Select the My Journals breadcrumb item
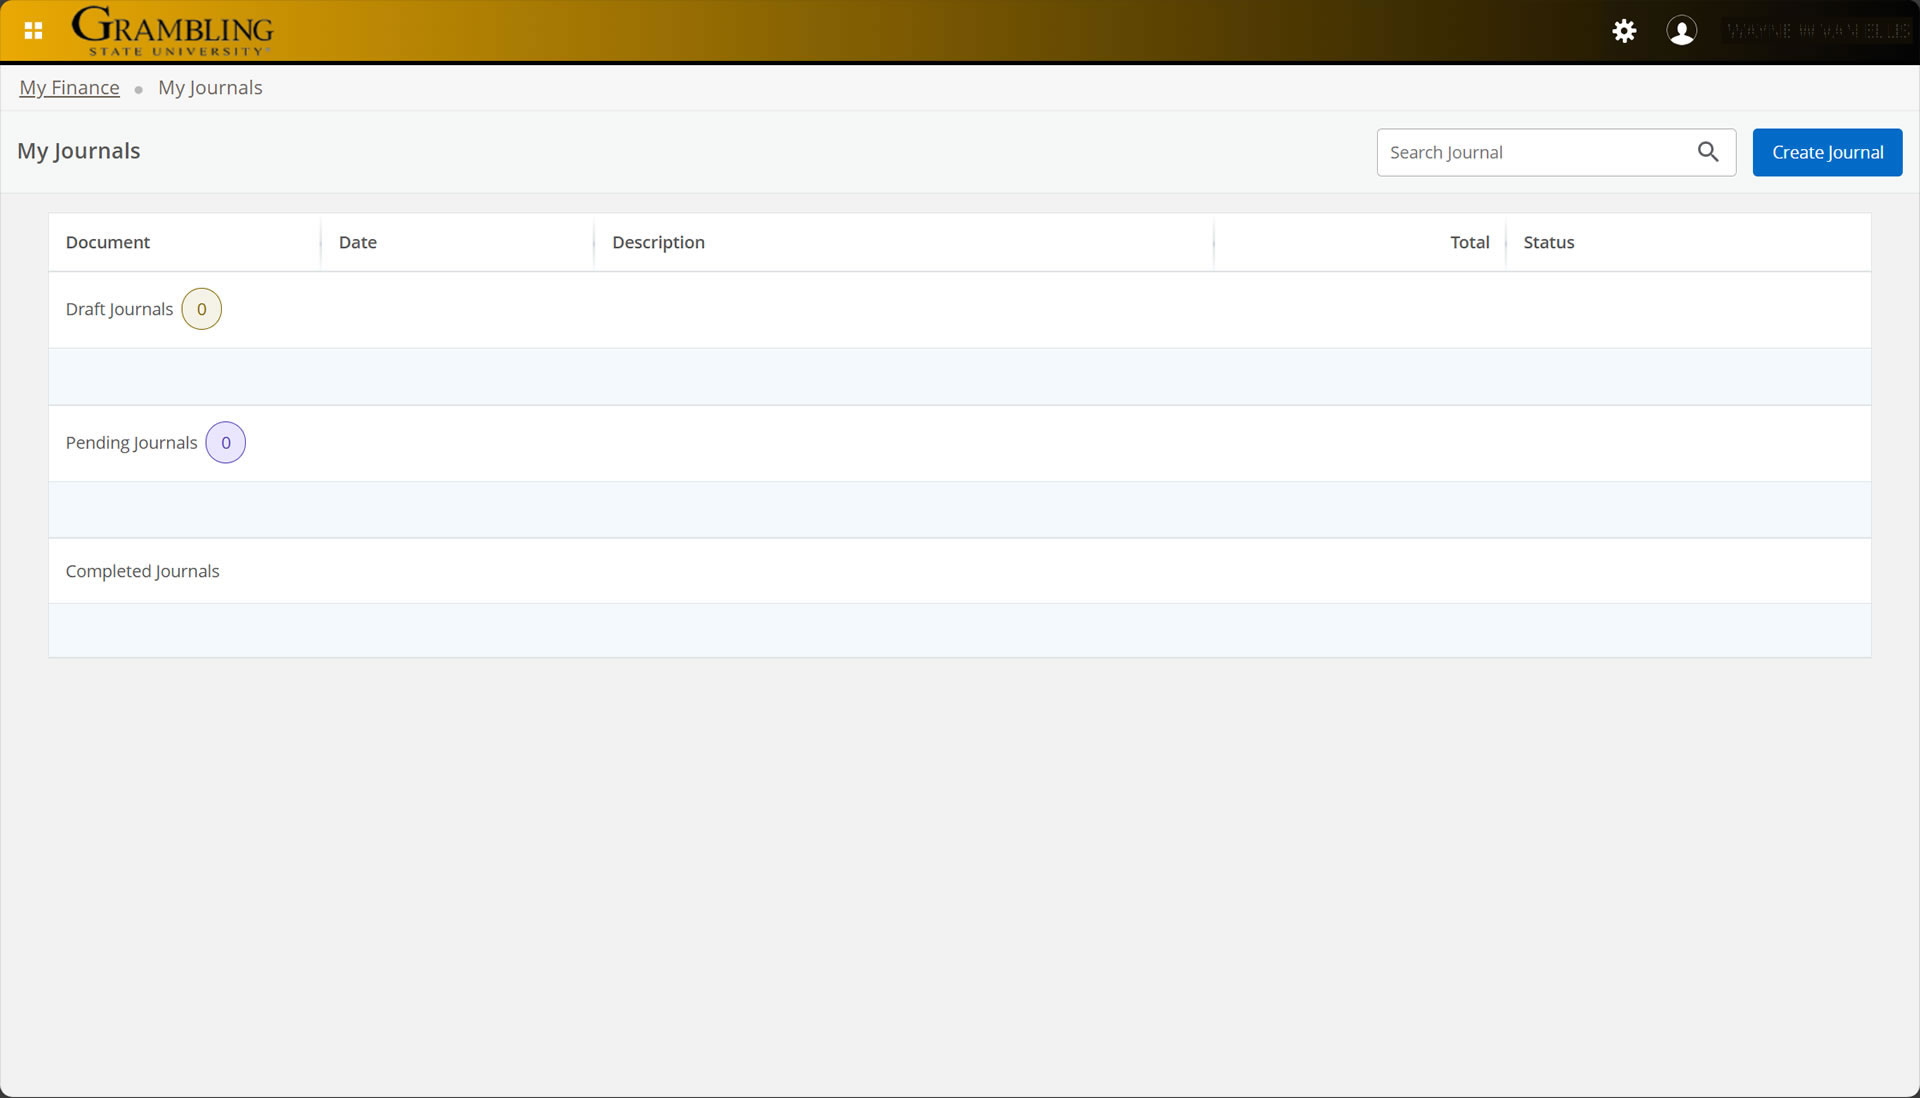 209,87
